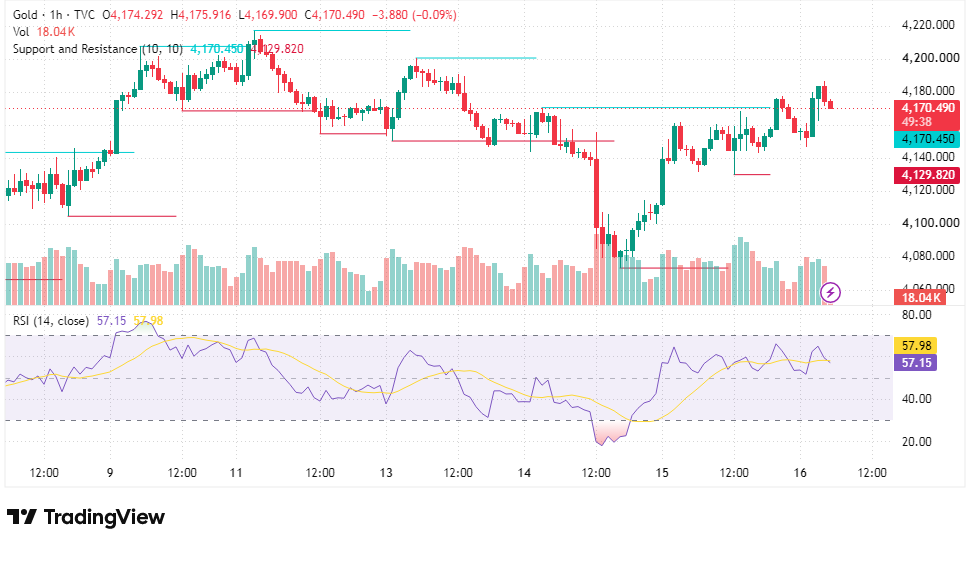Click the date 14 on time axis
The image size is (980, 574).
(x=524, y=473)
